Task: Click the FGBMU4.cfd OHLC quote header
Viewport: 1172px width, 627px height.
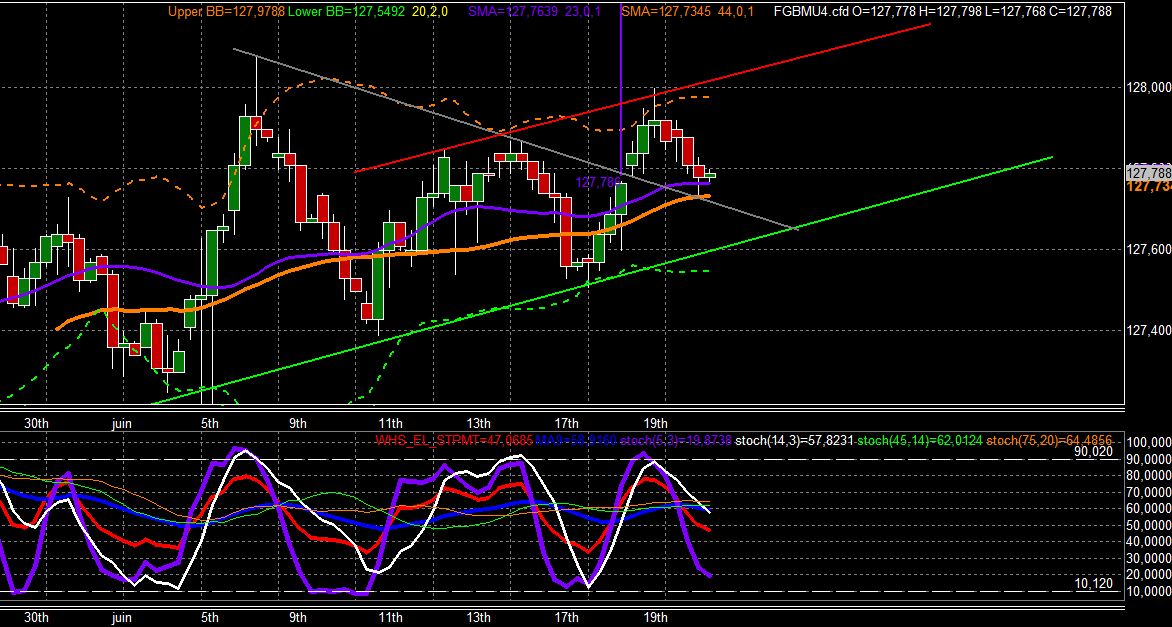Action: (x=943, y=11)
